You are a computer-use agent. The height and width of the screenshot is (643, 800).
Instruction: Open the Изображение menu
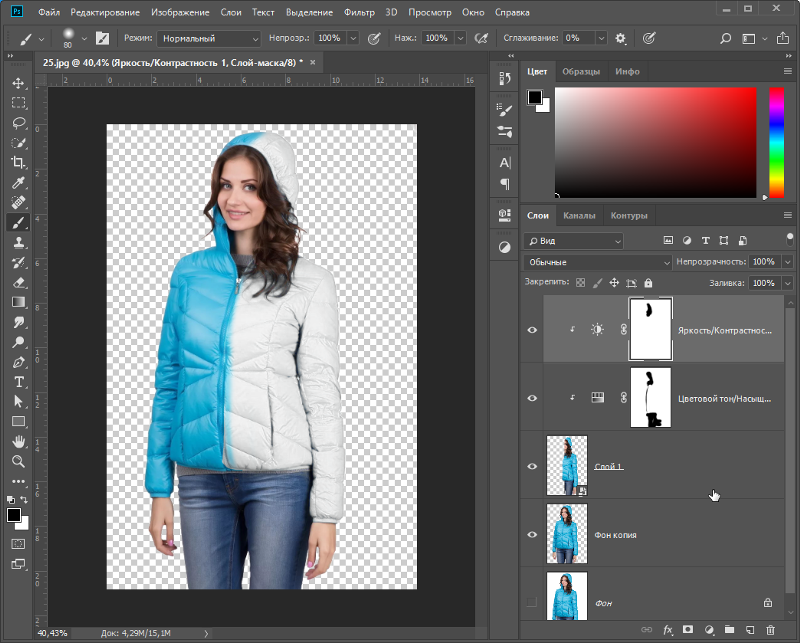[180, 12]
